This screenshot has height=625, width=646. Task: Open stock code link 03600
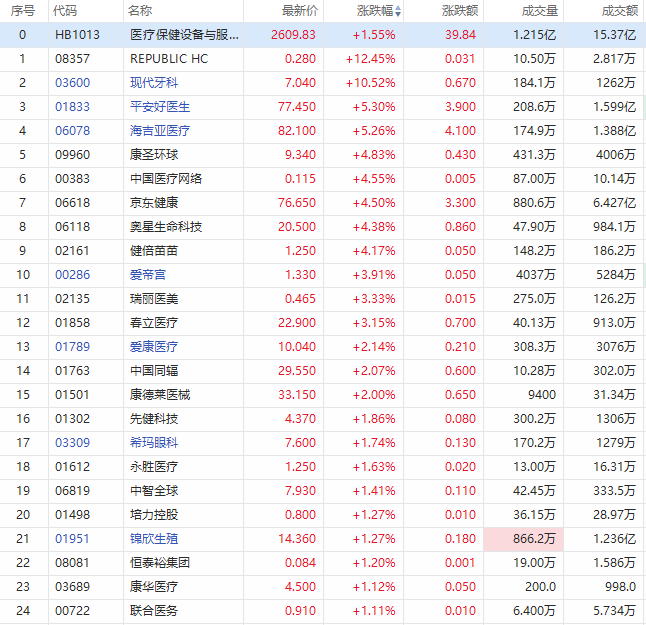pos(73,83)
